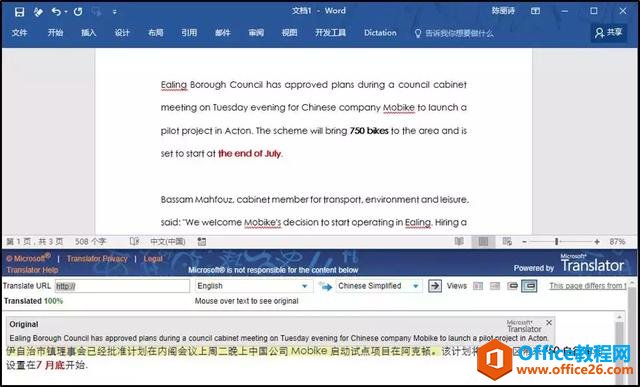
Task: Open the Chinese Simplified target language dropdown
Action: [378, 286]
